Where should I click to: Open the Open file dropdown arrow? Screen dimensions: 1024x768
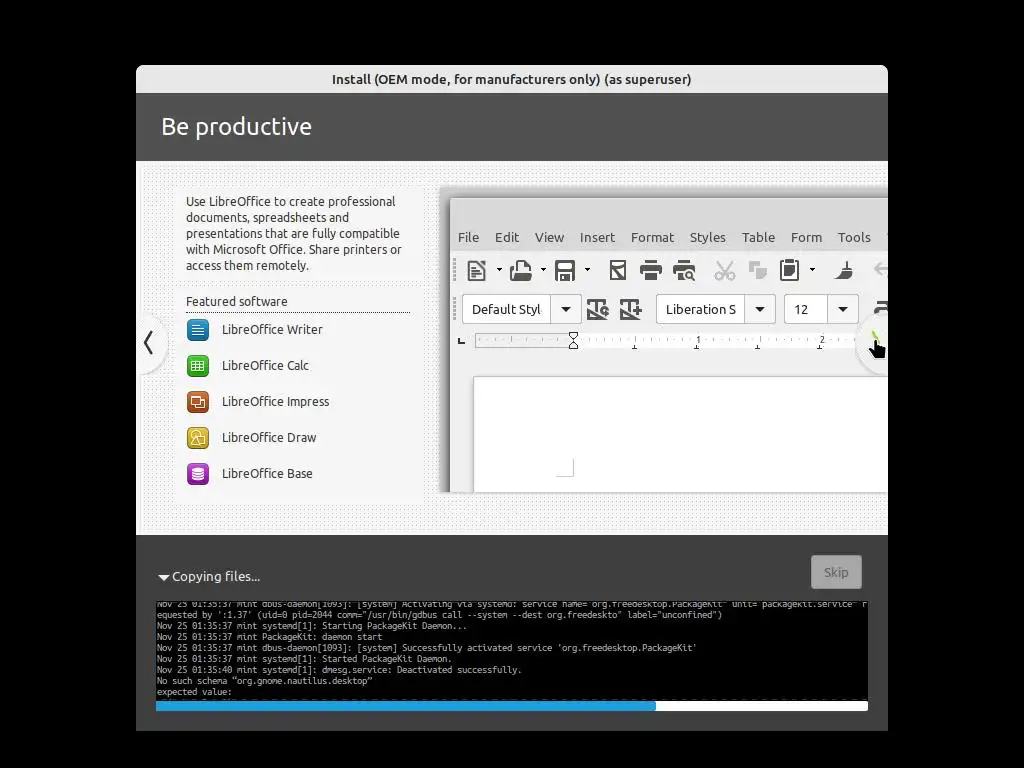click(x=543, y=270)
